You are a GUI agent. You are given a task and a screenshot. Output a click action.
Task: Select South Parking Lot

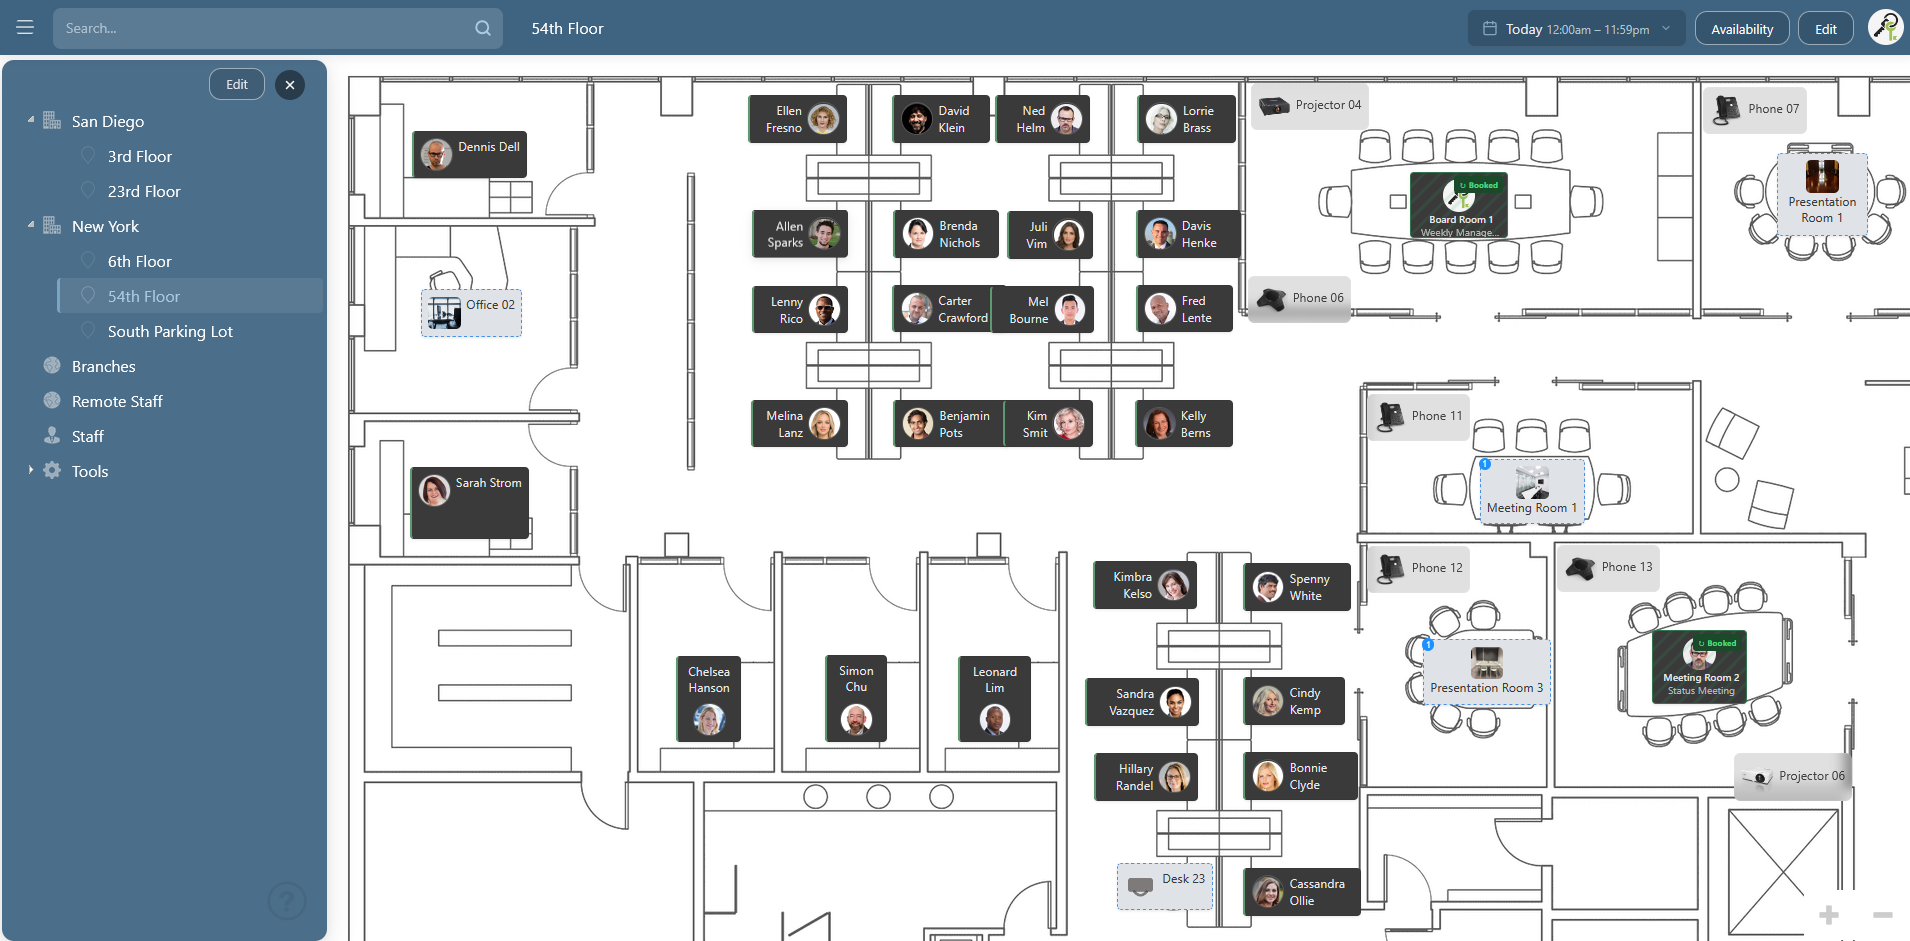171,330
